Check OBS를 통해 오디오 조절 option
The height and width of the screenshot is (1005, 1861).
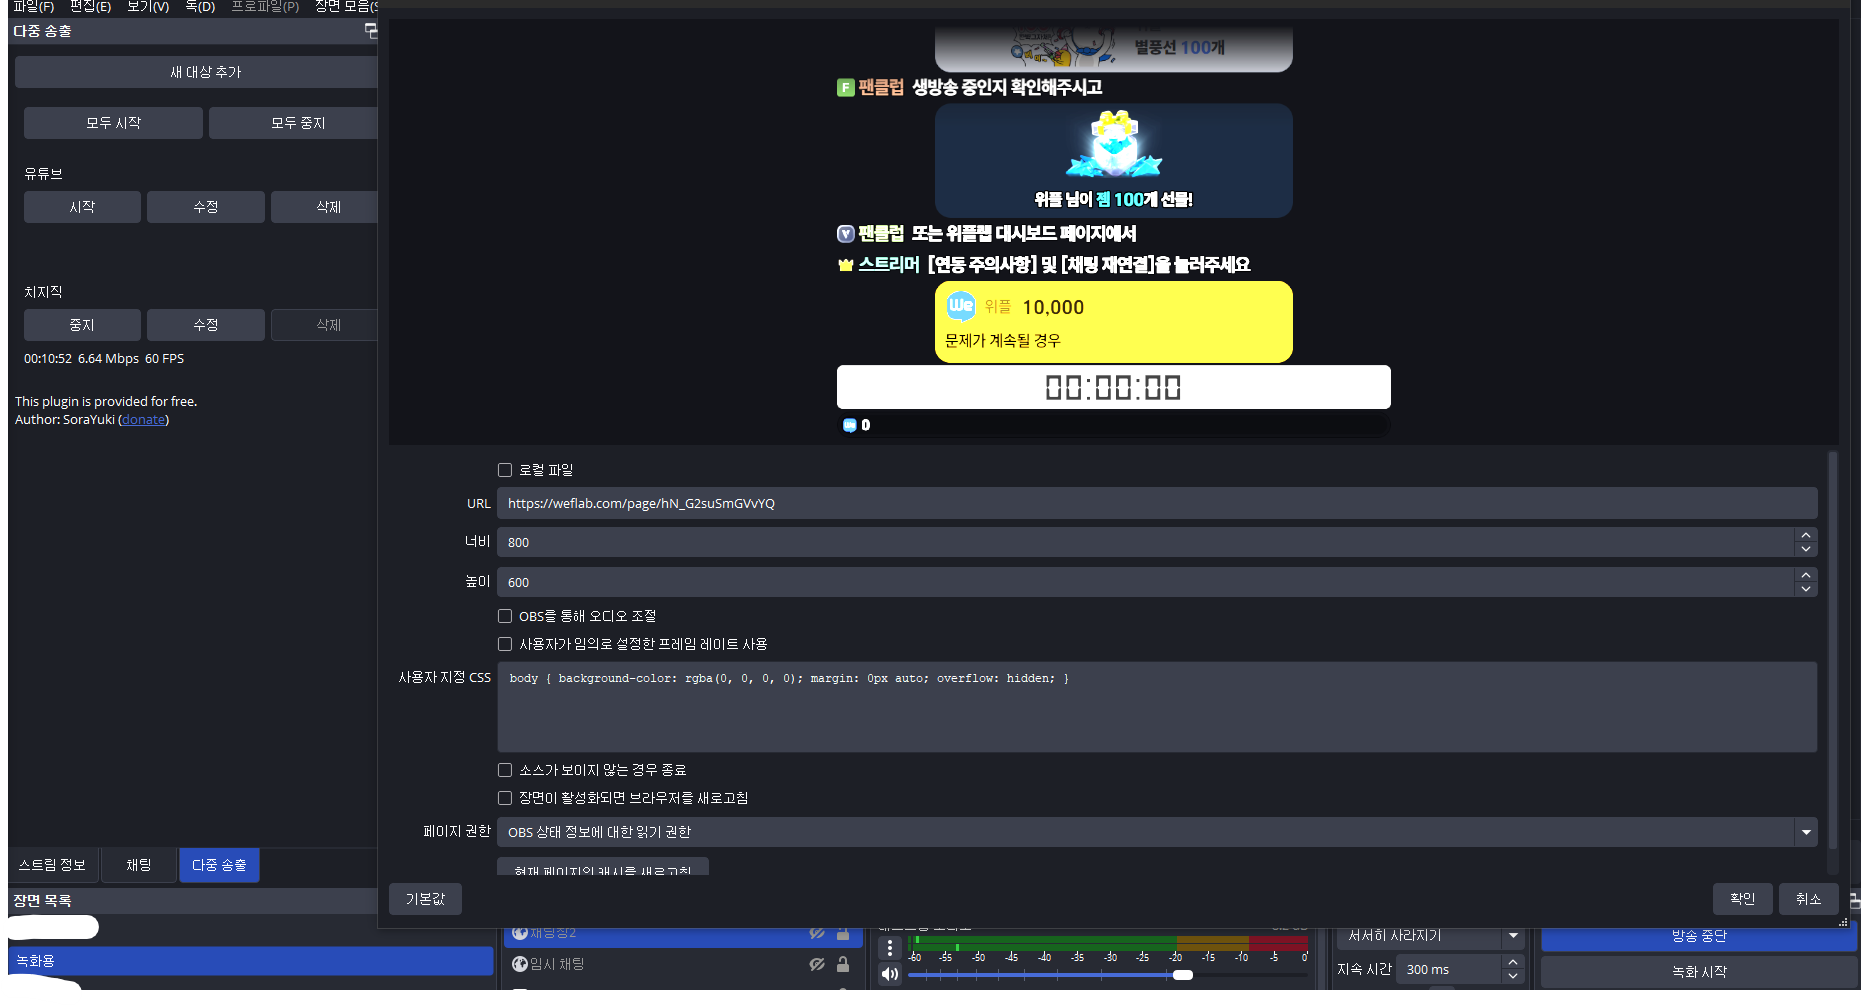(x=505, y=616)
